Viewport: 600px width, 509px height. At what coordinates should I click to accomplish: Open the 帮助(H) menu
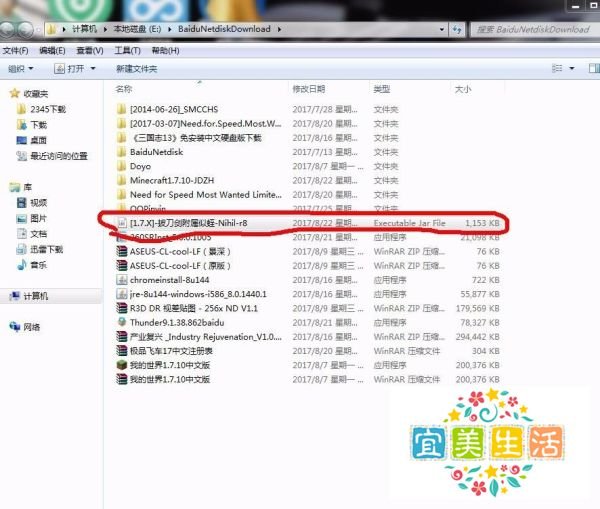click(165, 51)
